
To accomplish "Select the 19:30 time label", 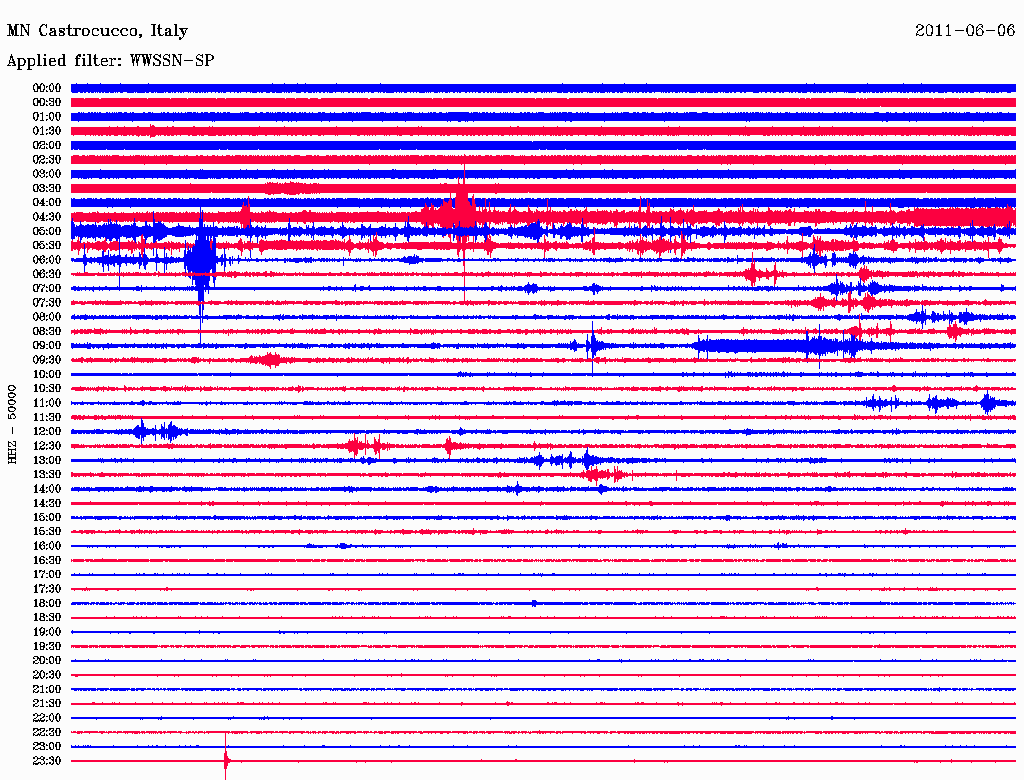I will (47, 646).
